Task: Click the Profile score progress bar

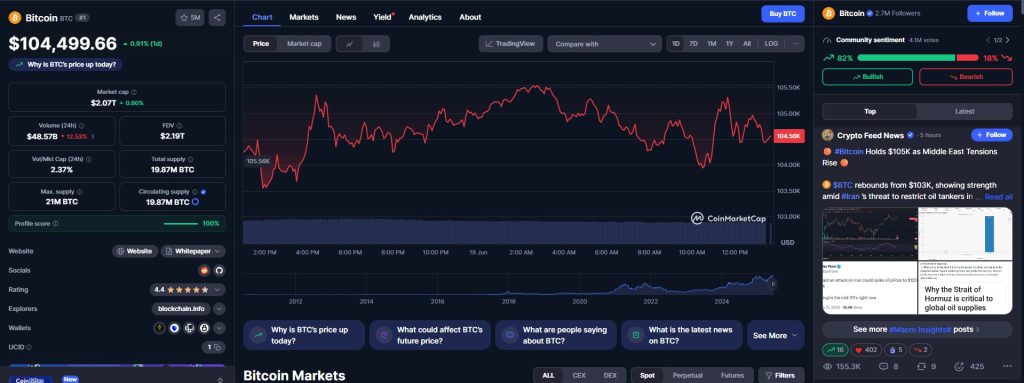Action: (x=181, y=224)
